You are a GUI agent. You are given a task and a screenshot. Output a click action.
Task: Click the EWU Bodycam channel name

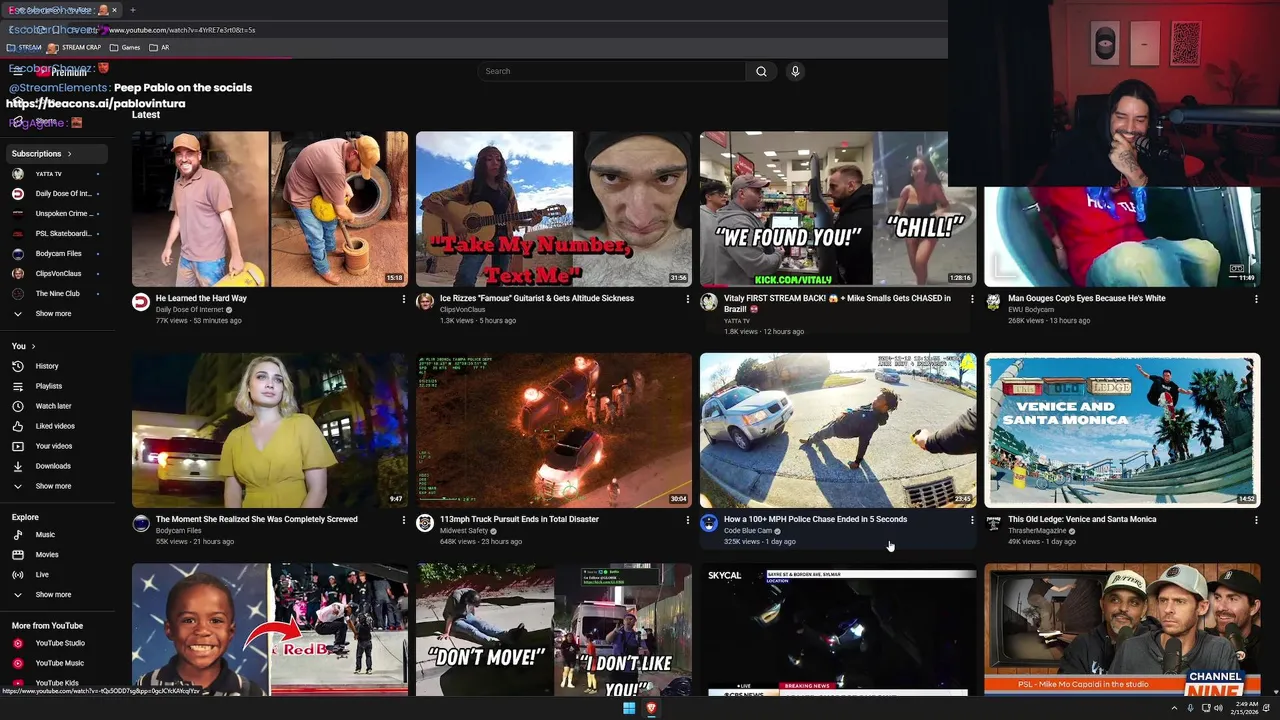click(x=1031, y=310)
